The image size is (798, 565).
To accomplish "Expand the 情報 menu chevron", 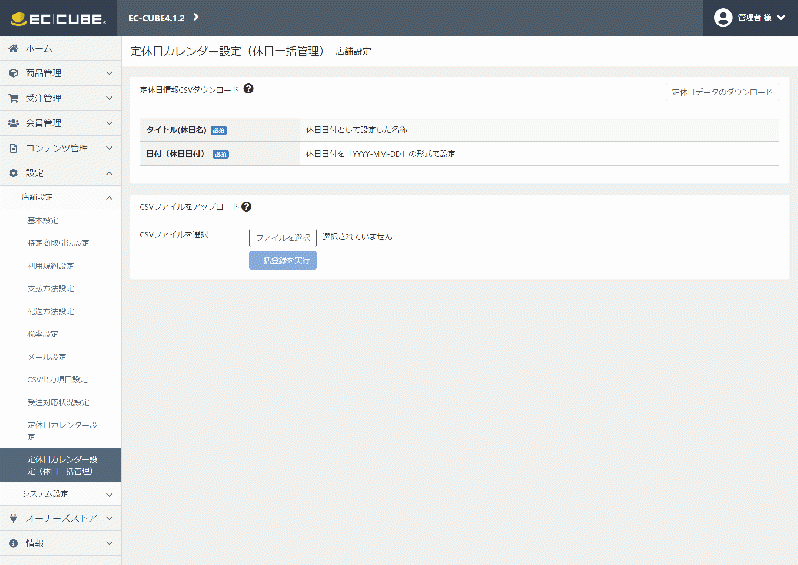I will click(109, 544).
